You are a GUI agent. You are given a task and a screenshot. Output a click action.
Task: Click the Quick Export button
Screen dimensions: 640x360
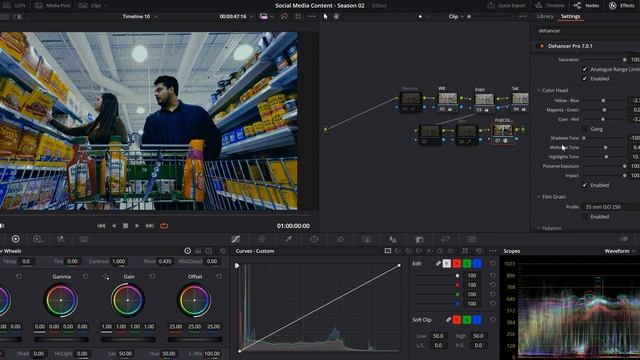507,5
